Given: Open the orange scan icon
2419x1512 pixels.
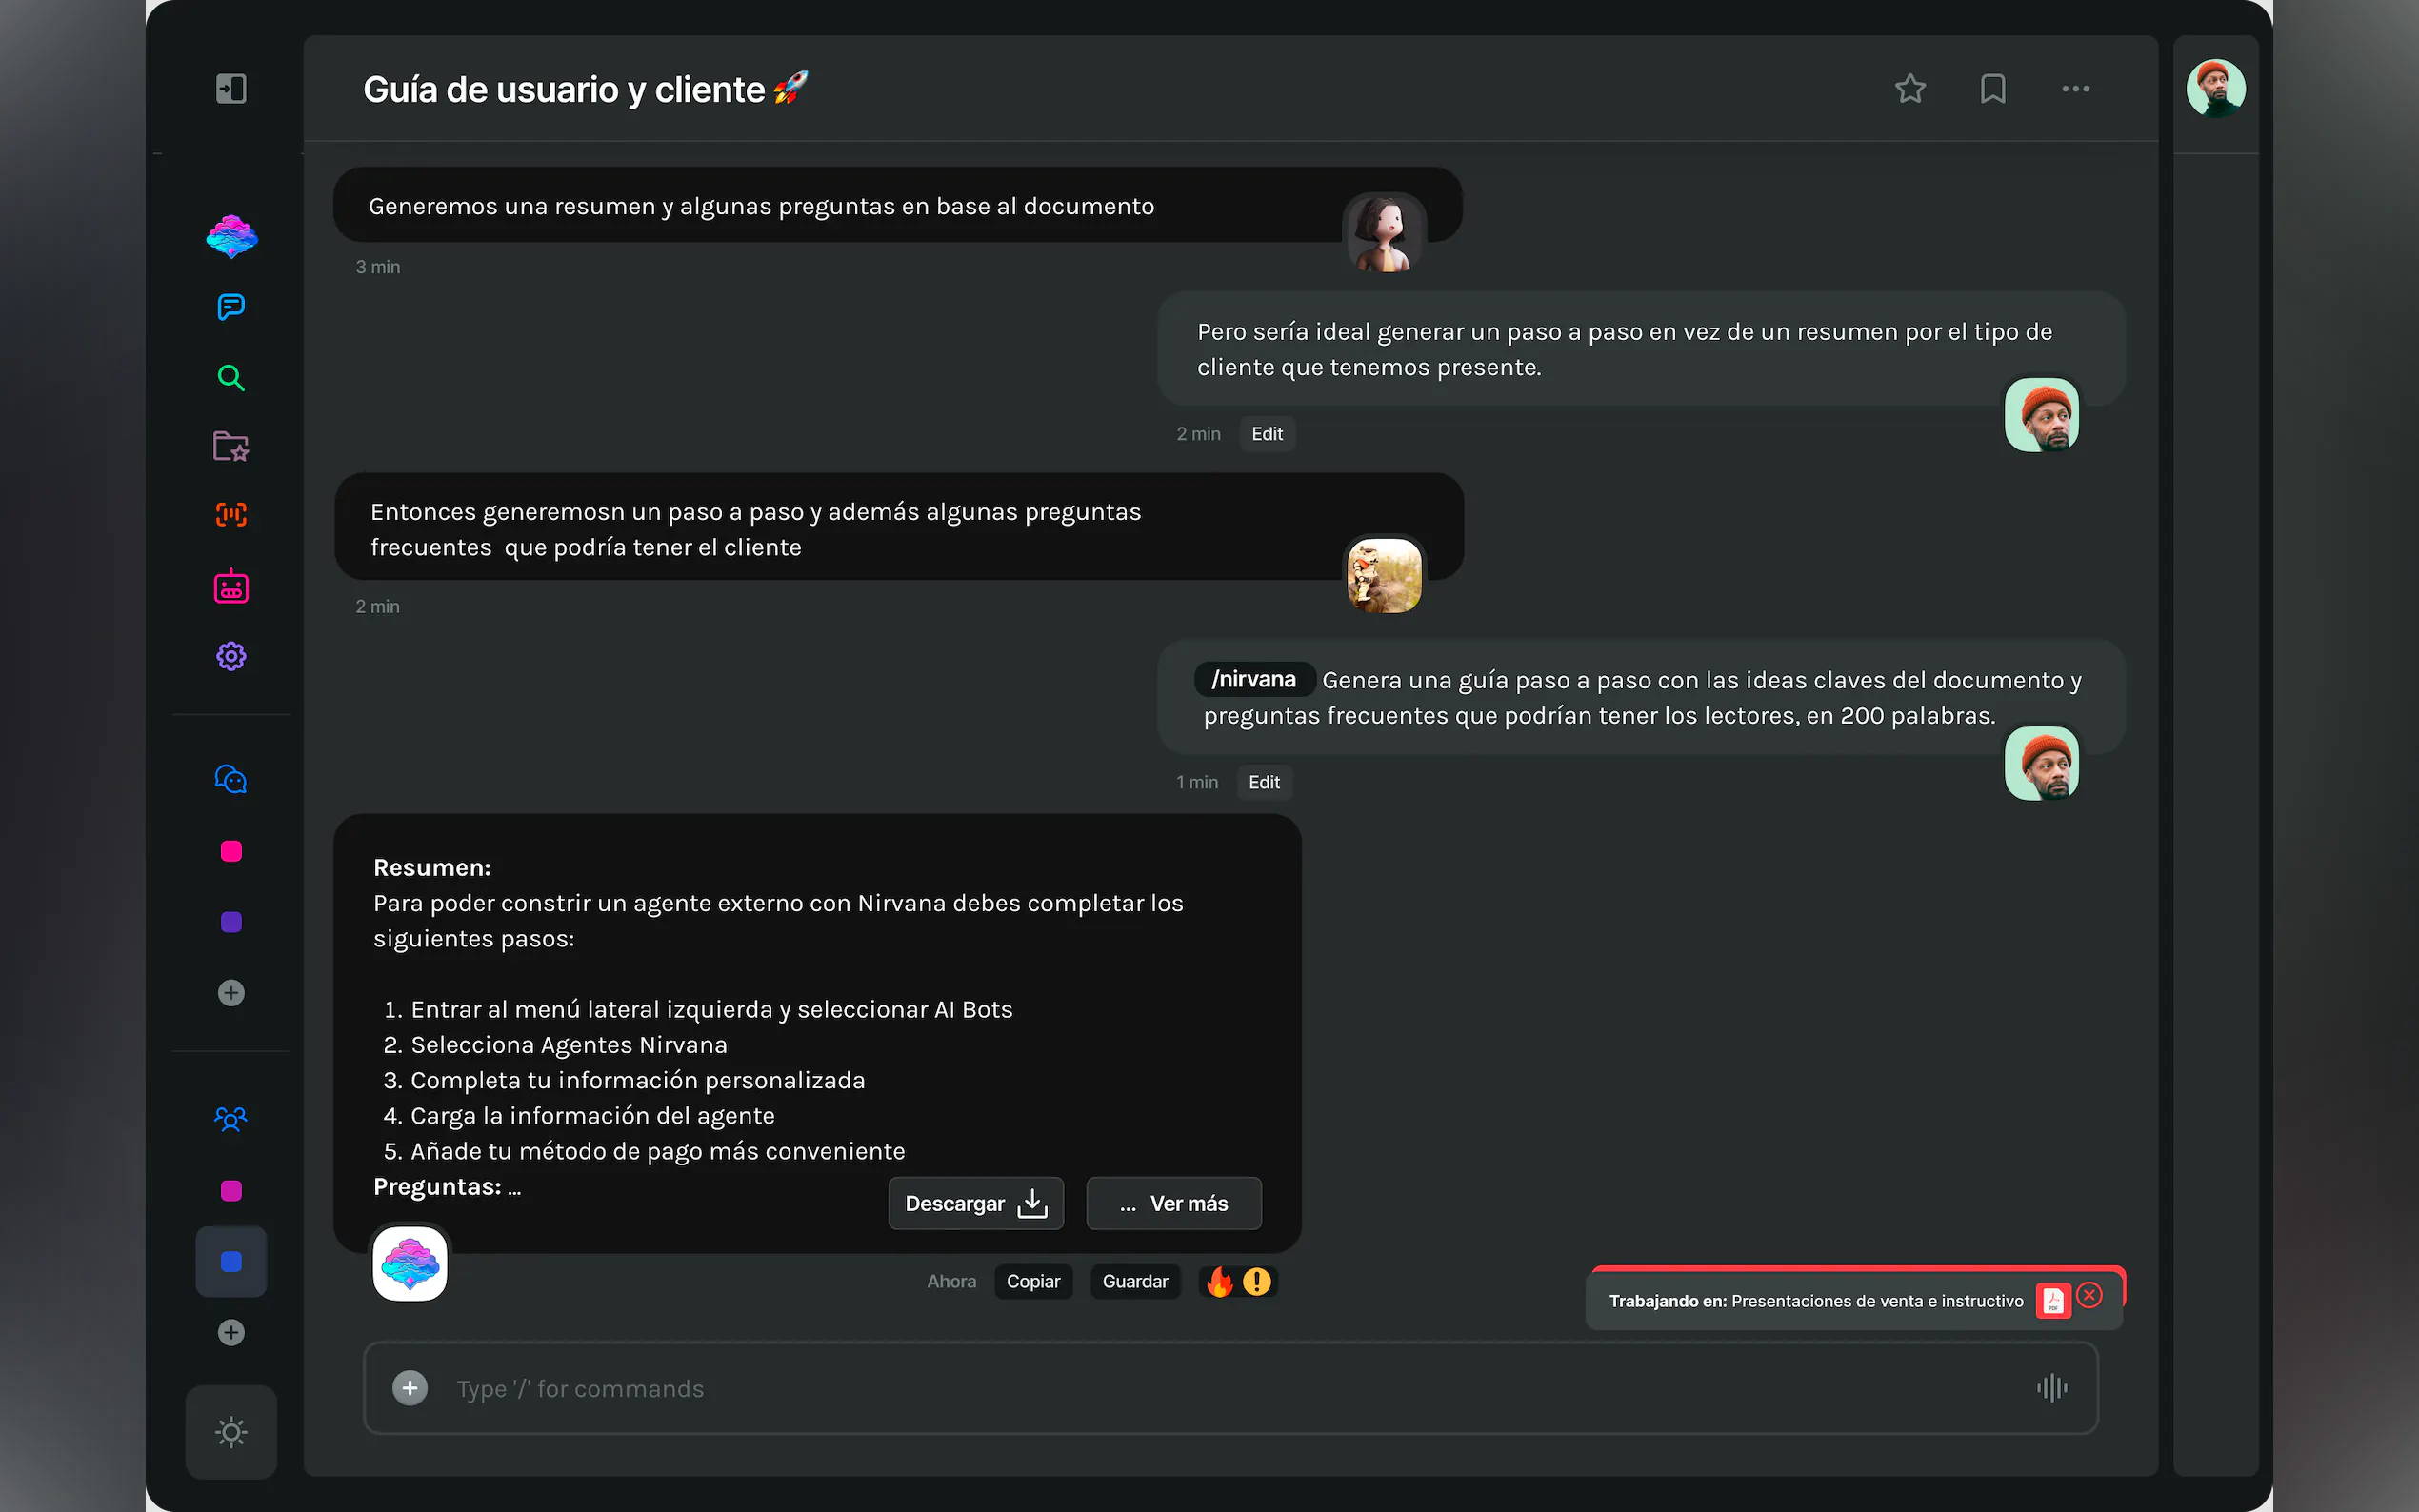Looking at the screenshot, I should point(231,515).
